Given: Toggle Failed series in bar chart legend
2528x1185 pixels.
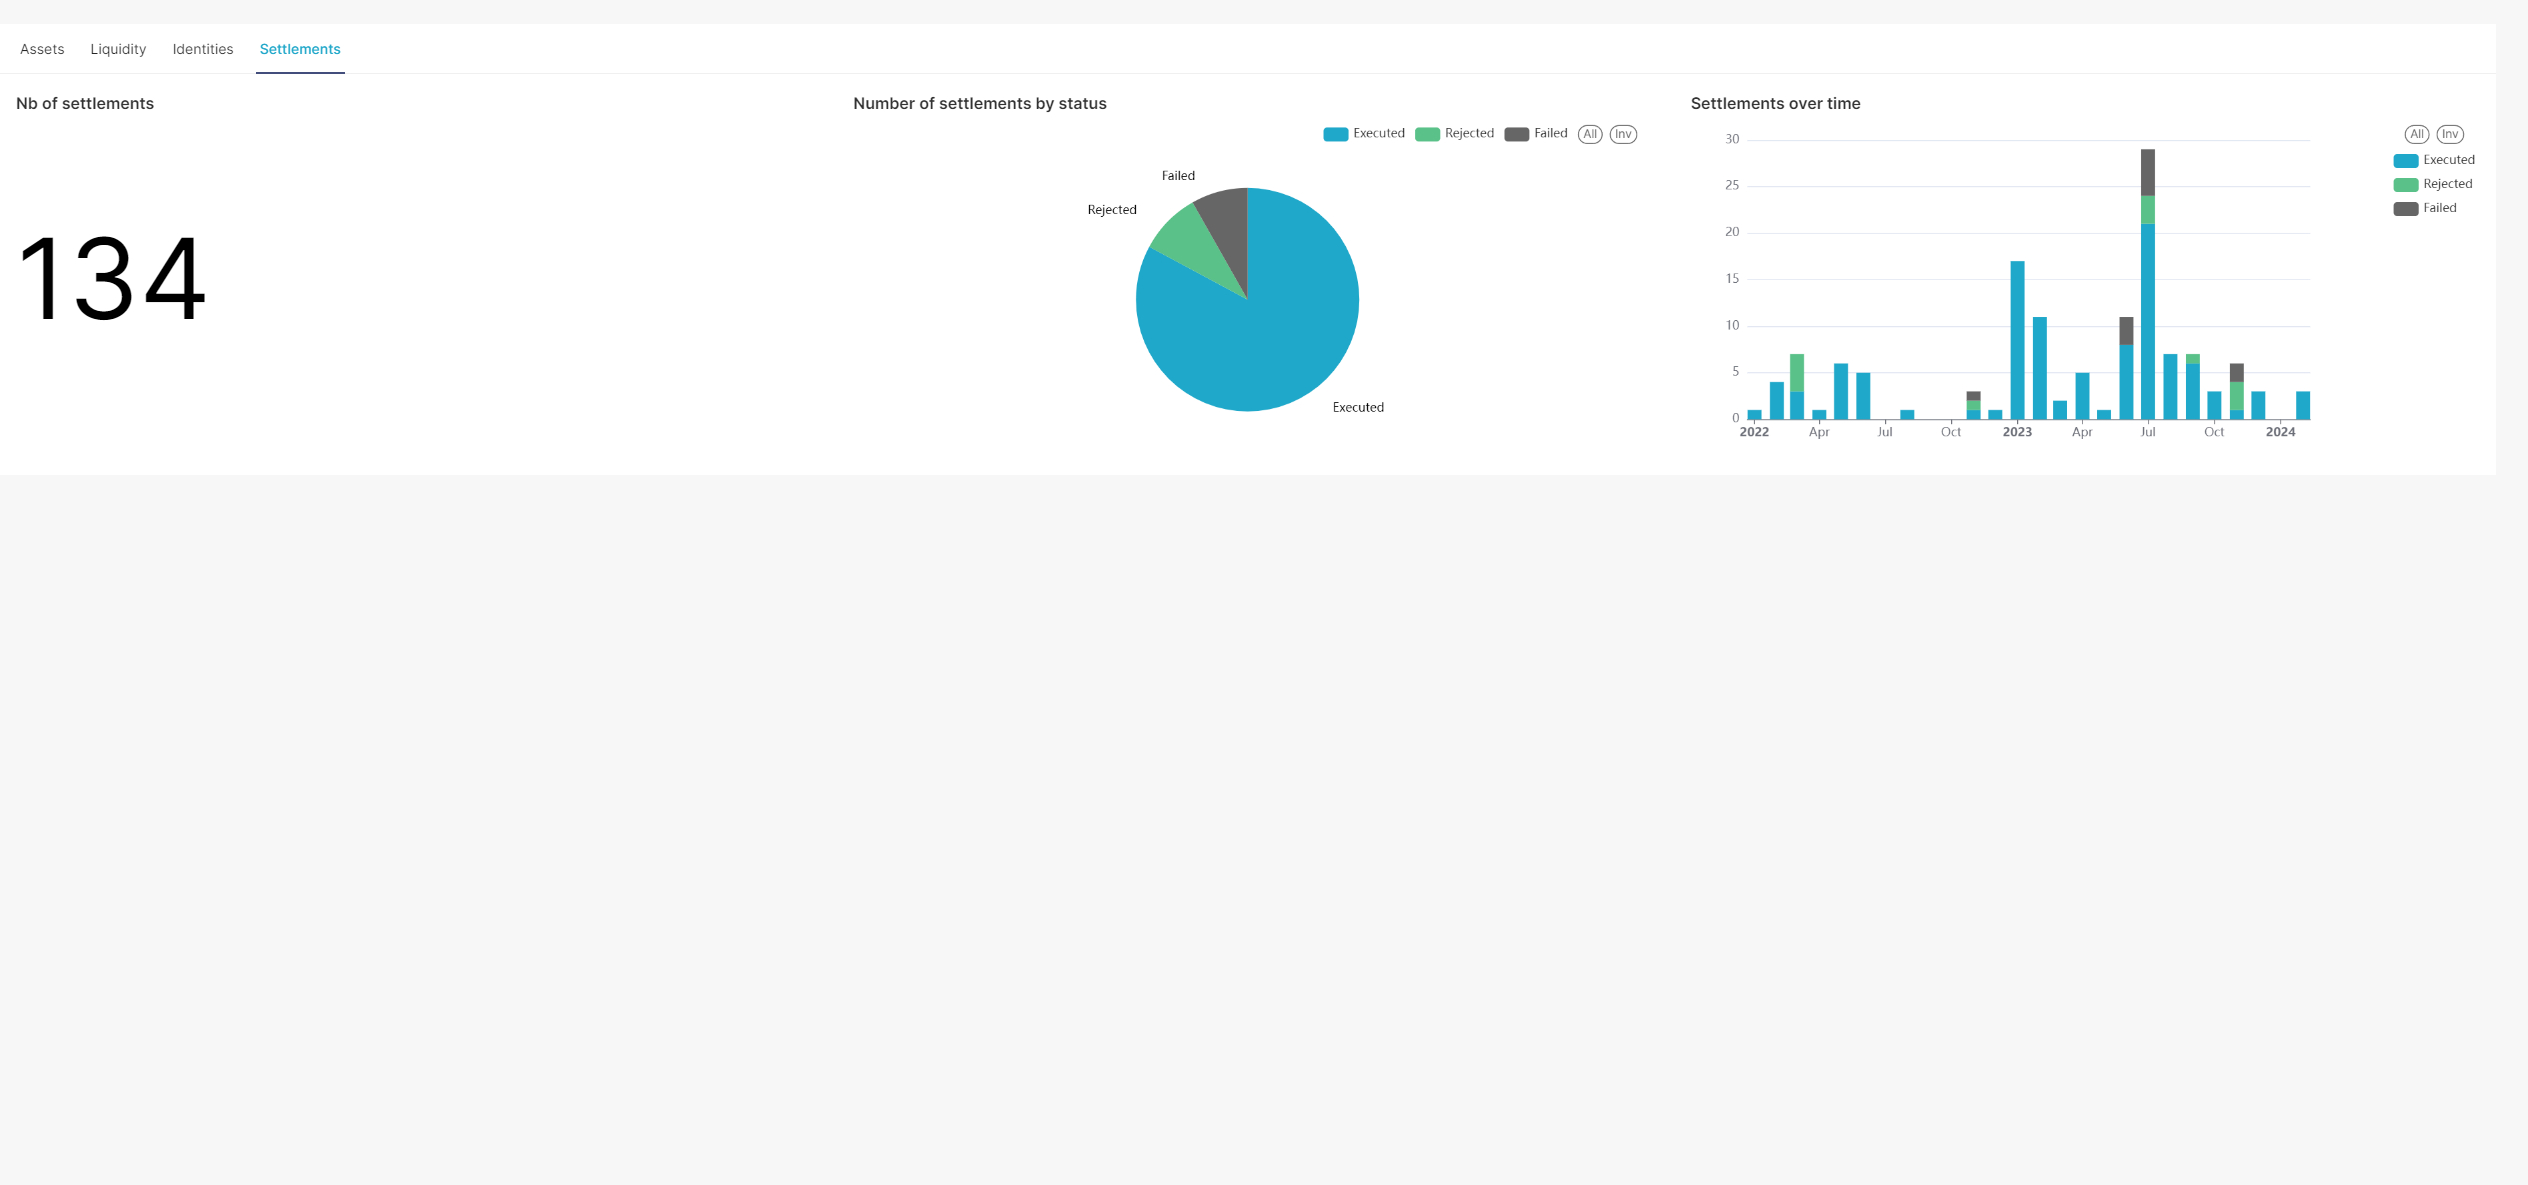Looking at the screenshot, I should [2439, 208].
